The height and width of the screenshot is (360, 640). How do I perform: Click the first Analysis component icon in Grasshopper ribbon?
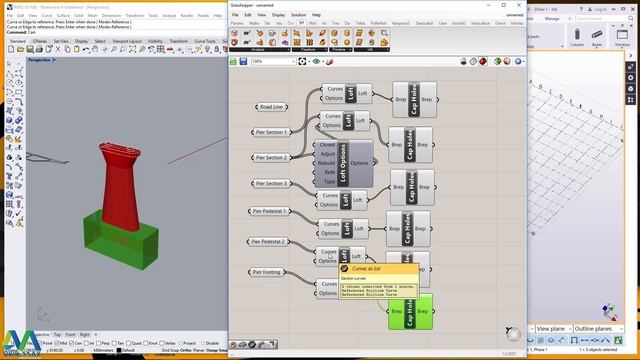tap(234, 33)
